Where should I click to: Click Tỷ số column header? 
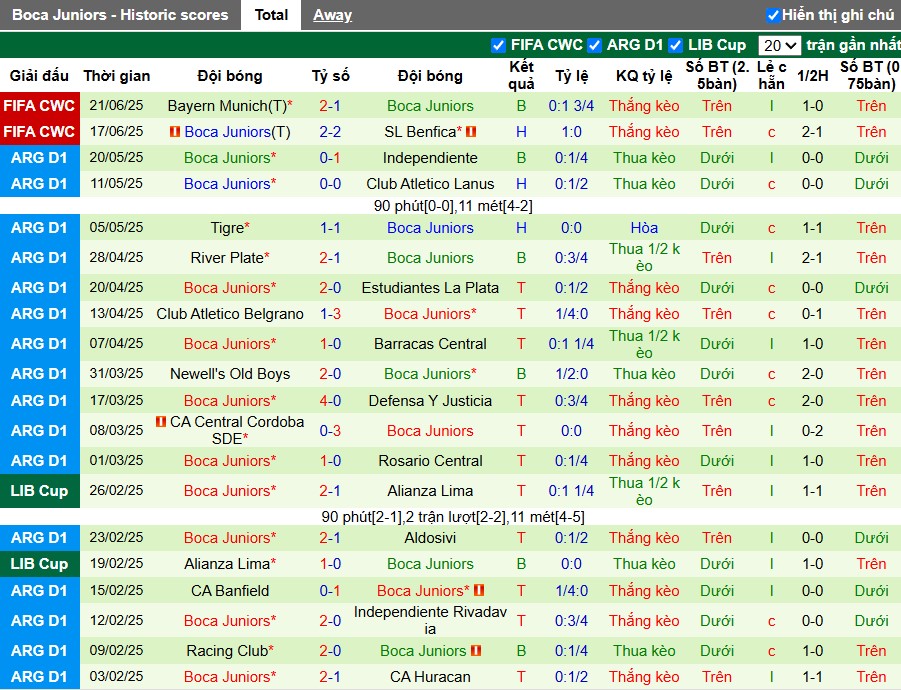coord(330,76)
